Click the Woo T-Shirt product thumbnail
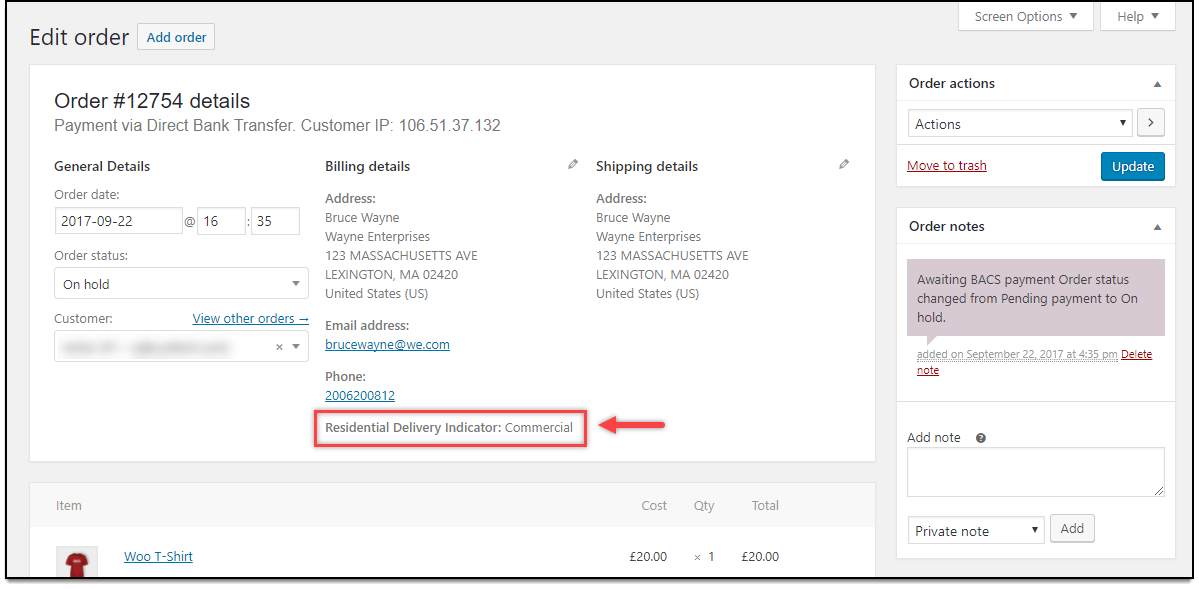The image size is (1199, 589). [76, 562]
